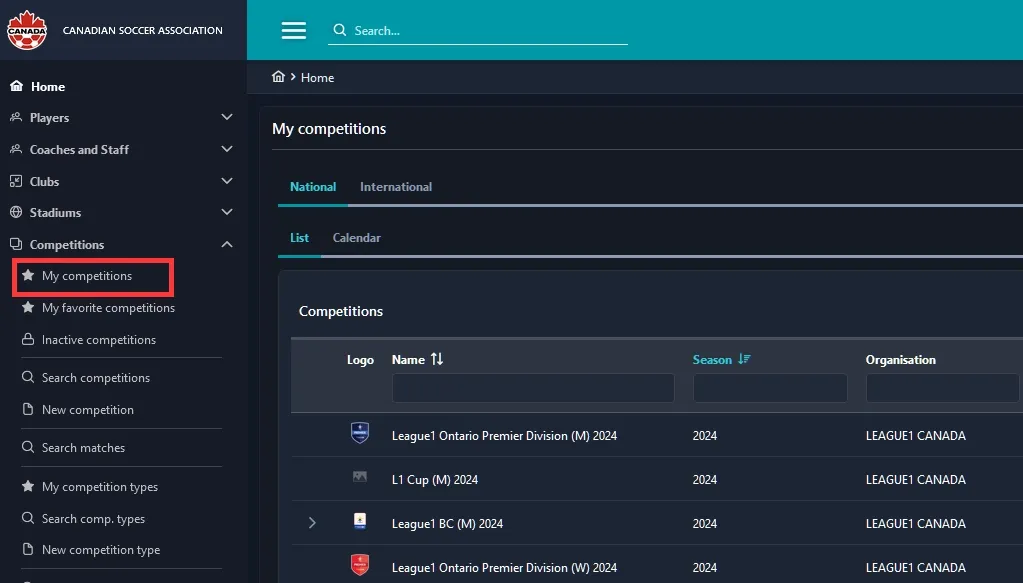Switch to the National tab
This screenshot has width=1023, height=583.
pos(313,187)
